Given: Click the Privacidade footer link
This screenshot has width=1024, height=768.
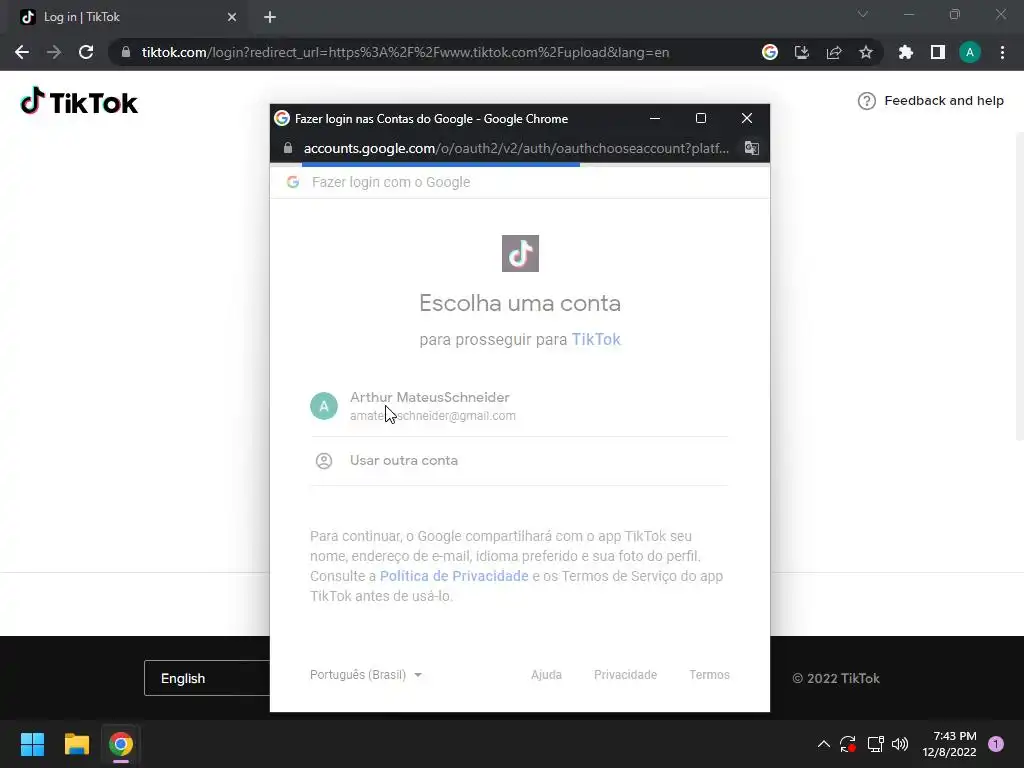Looking at the screenshot, I should (x=626, y=675).
